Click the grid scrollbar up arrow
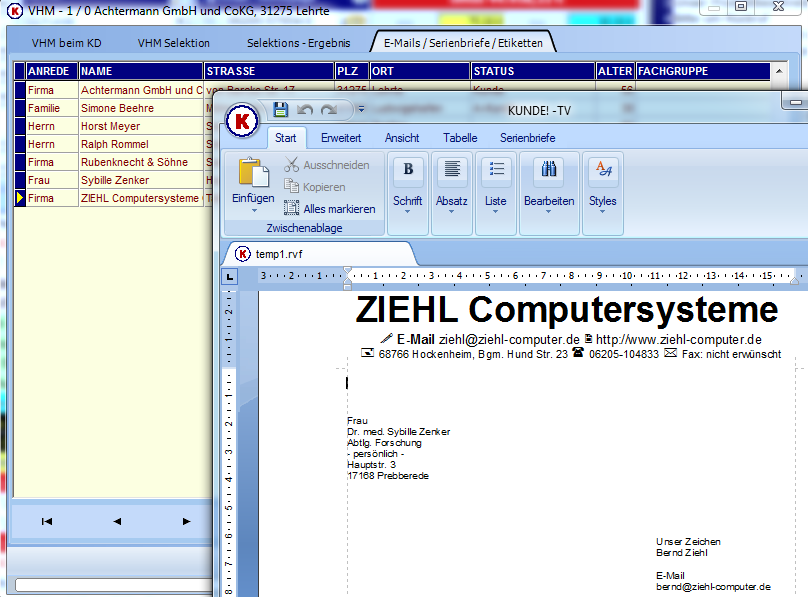The height and width of the screenshot is (597, 808). 779,71
